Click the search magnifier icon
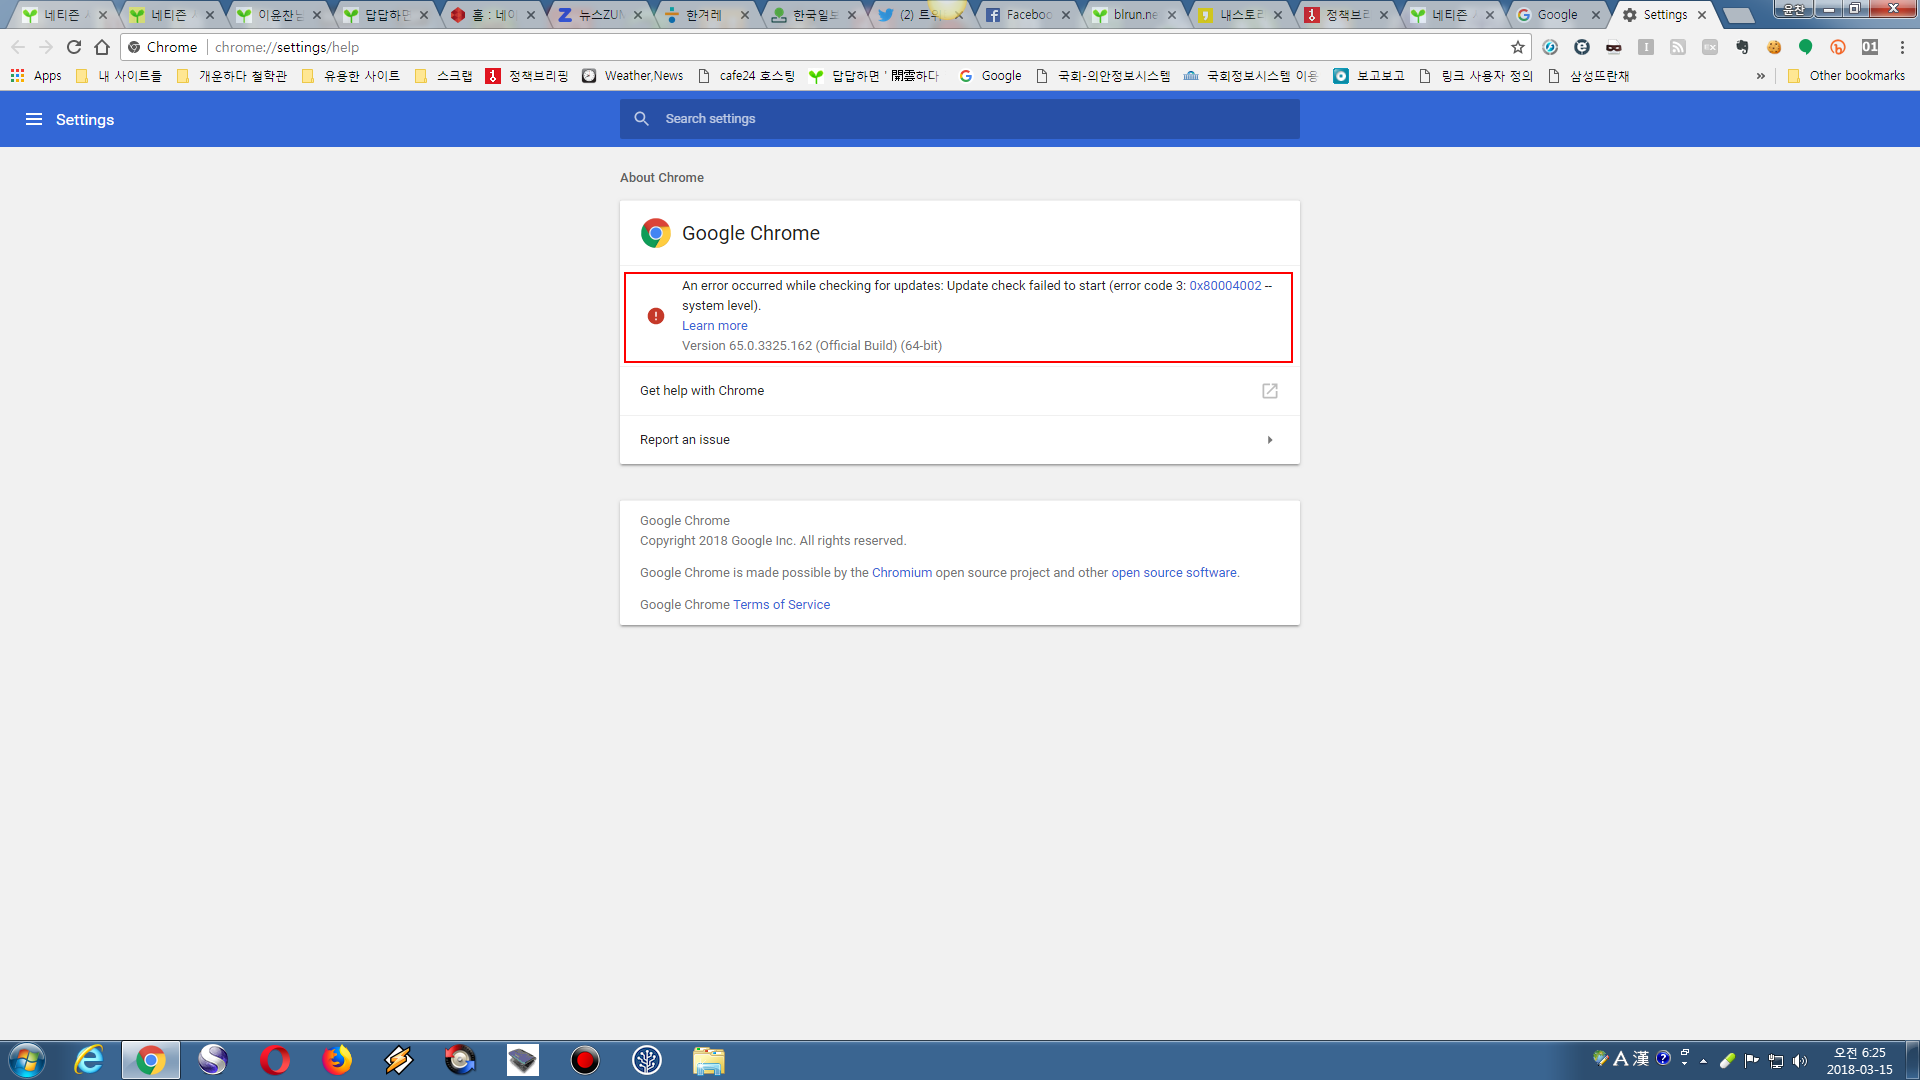This screenshot has width=1920, height=1080. point(642,119)
